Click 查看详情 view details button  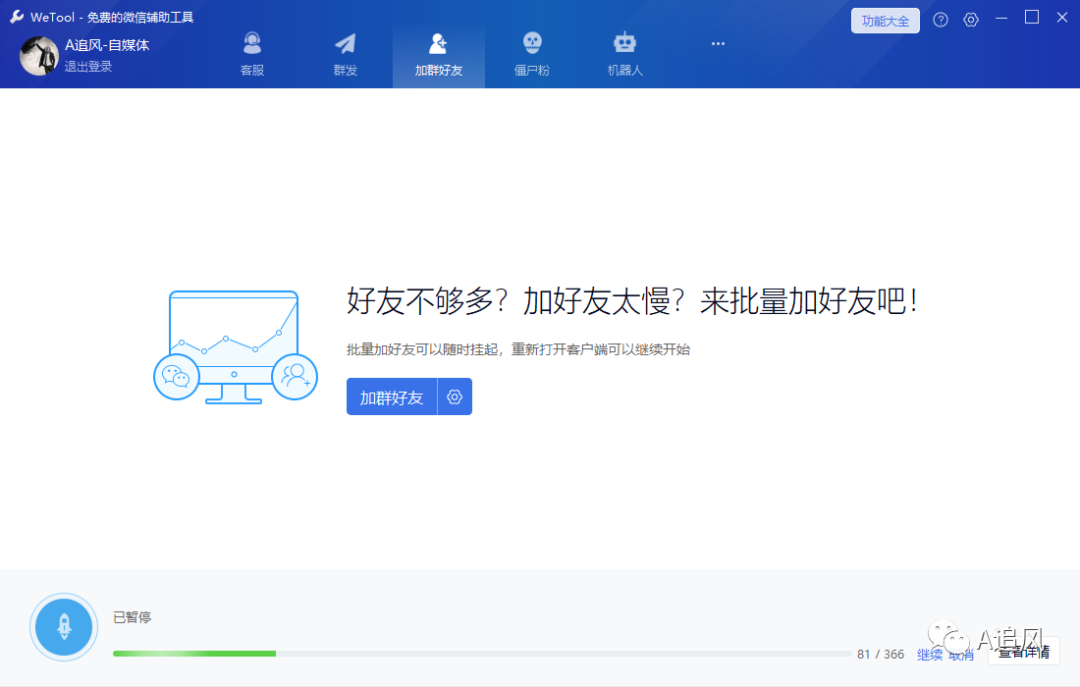click(x=1024, y=652)
